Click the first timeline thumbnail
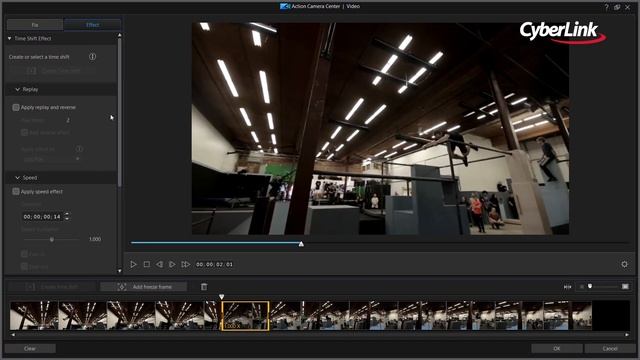640x360 pixels. coord(34,316)
